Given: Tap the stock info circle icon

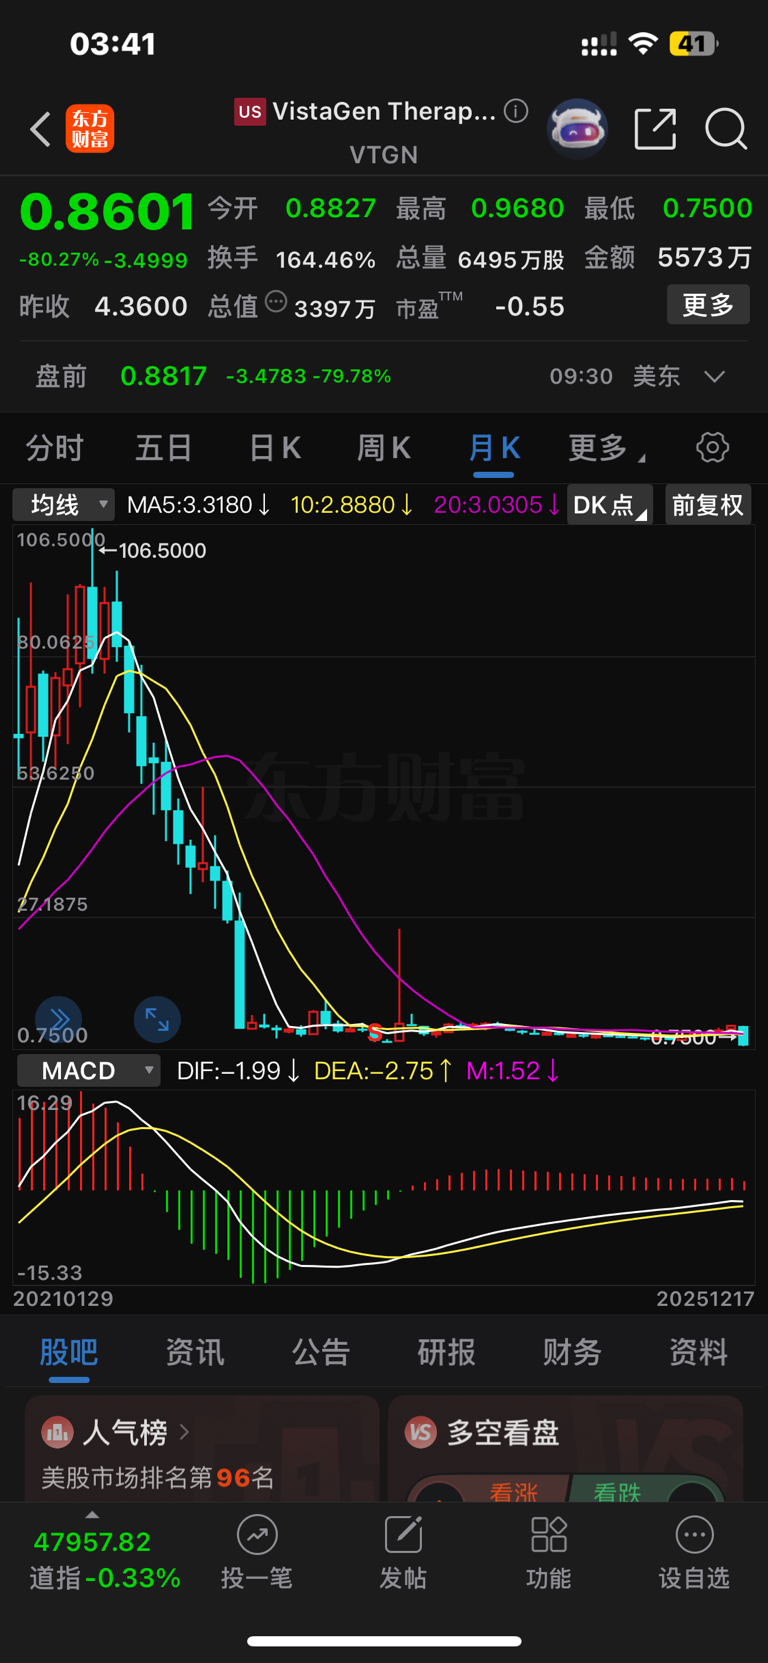Looking at the screenshot, I should coord(516,111).
